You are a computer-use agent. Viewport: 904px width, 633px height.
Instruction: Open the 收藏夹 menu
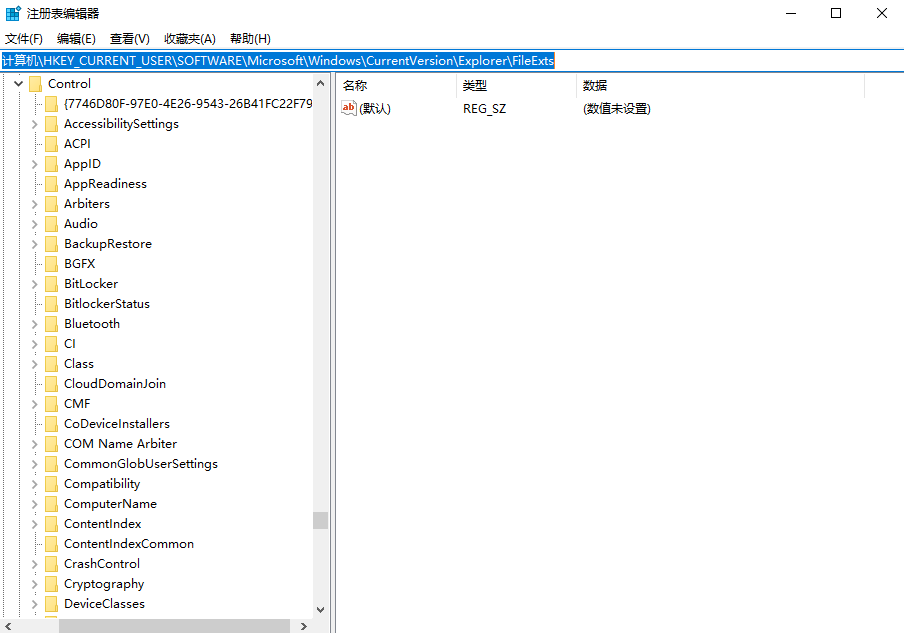(189, 38)
